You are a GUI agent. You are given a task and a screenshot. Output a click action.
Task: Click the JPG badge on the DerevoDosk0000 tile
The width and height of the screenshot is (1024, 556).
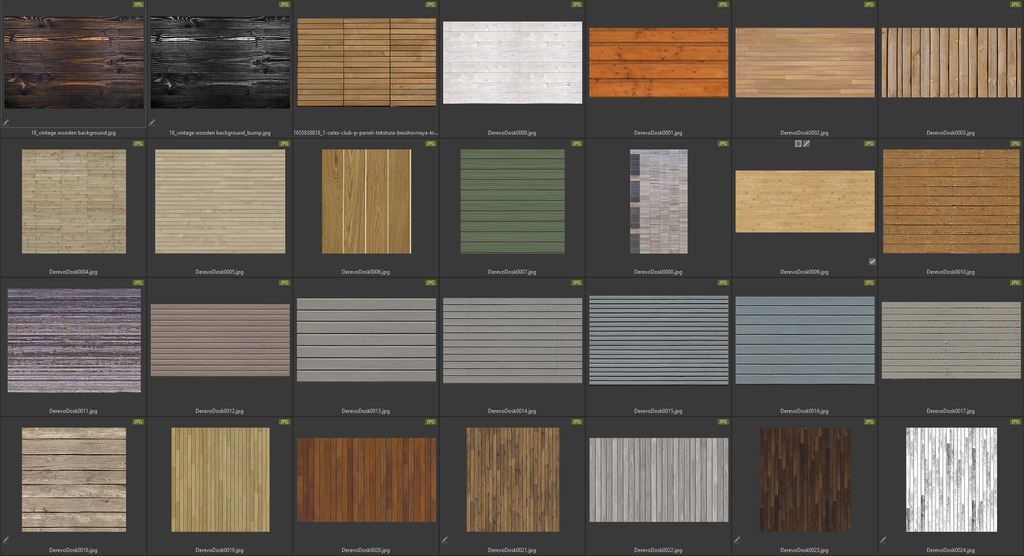point(576,5)
